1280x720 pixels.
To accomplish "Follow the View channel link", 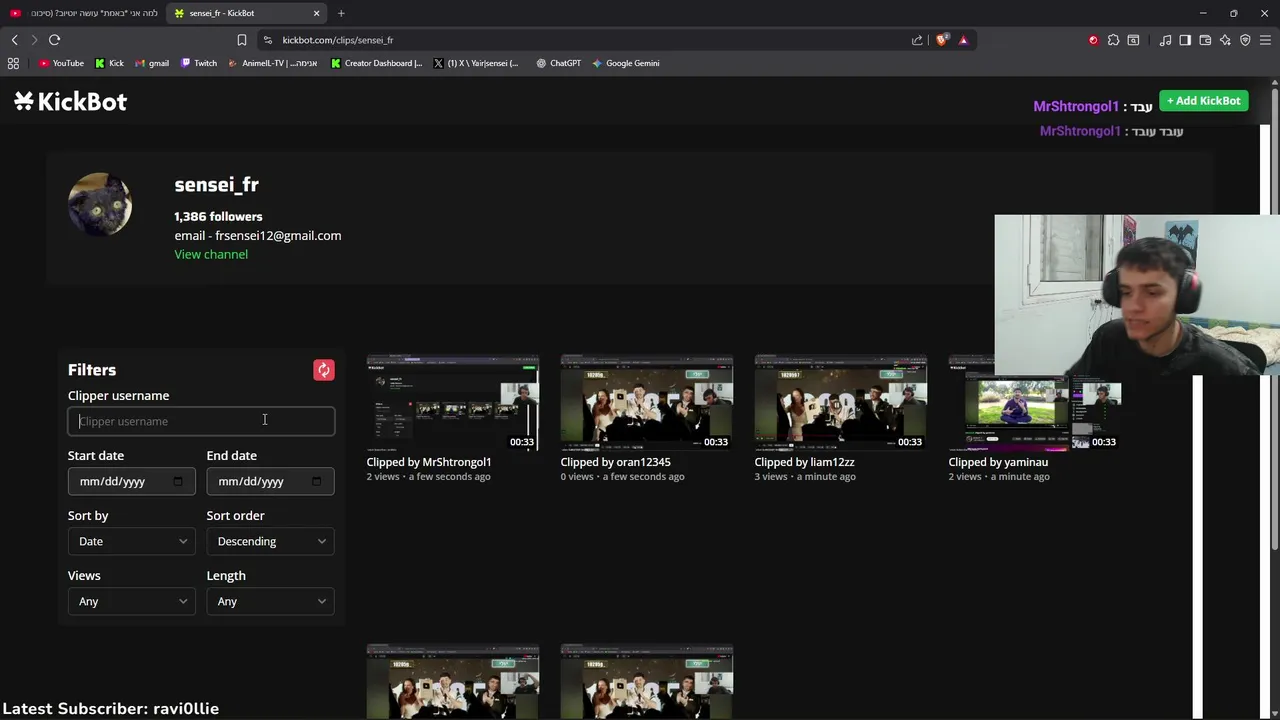I will [x=211, y=254].
